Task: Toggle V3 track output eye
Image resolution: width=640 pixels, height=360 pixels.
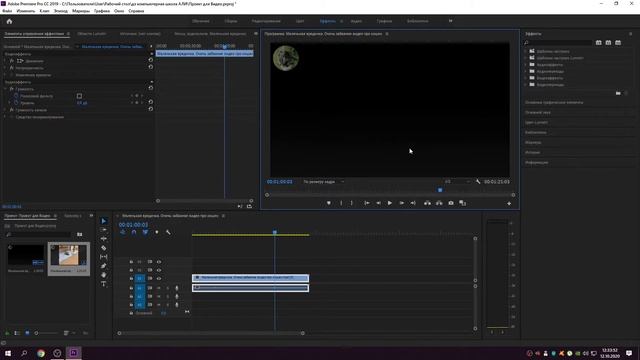Action: (159, 262)
